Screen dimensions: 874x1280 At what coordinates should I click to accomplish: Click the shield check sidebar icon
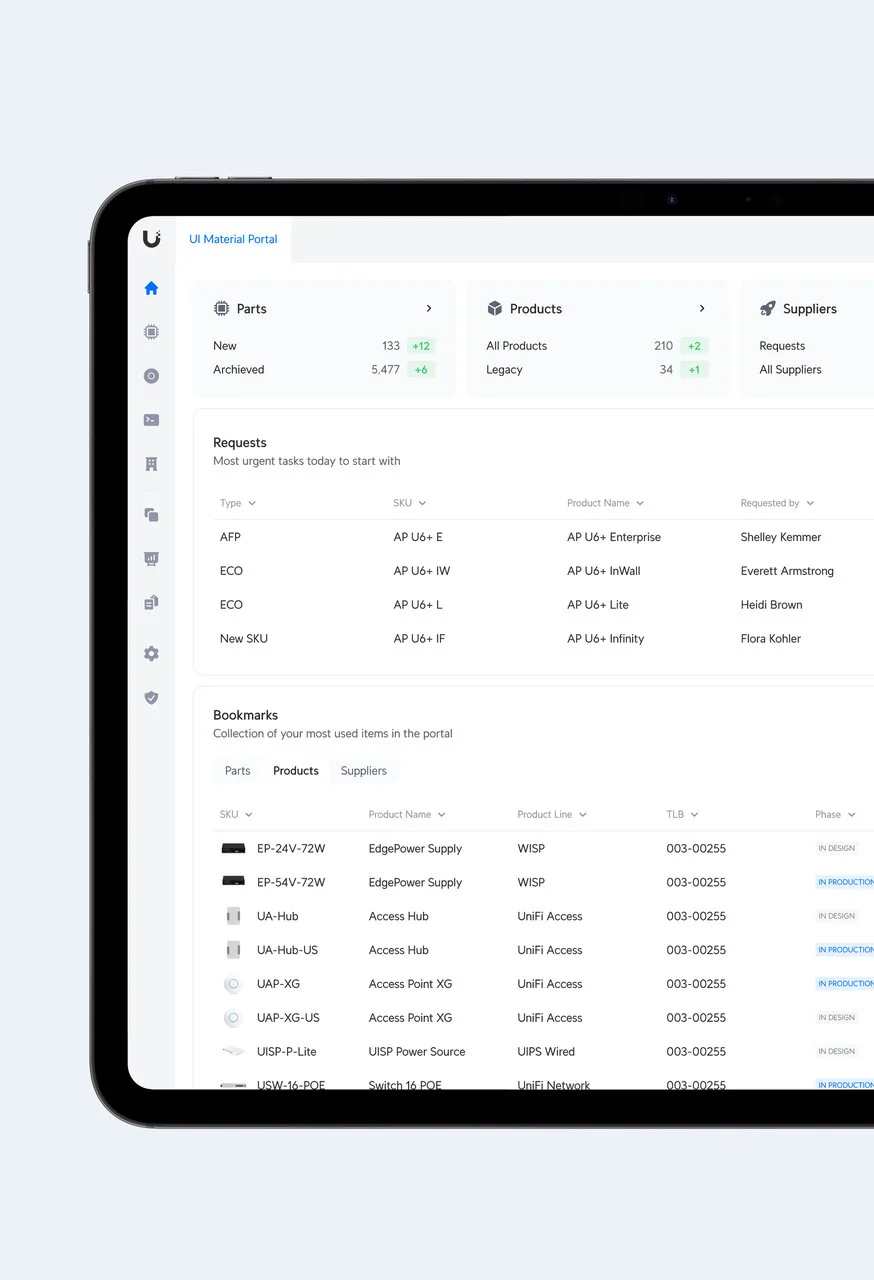click(x=151, y=698)
